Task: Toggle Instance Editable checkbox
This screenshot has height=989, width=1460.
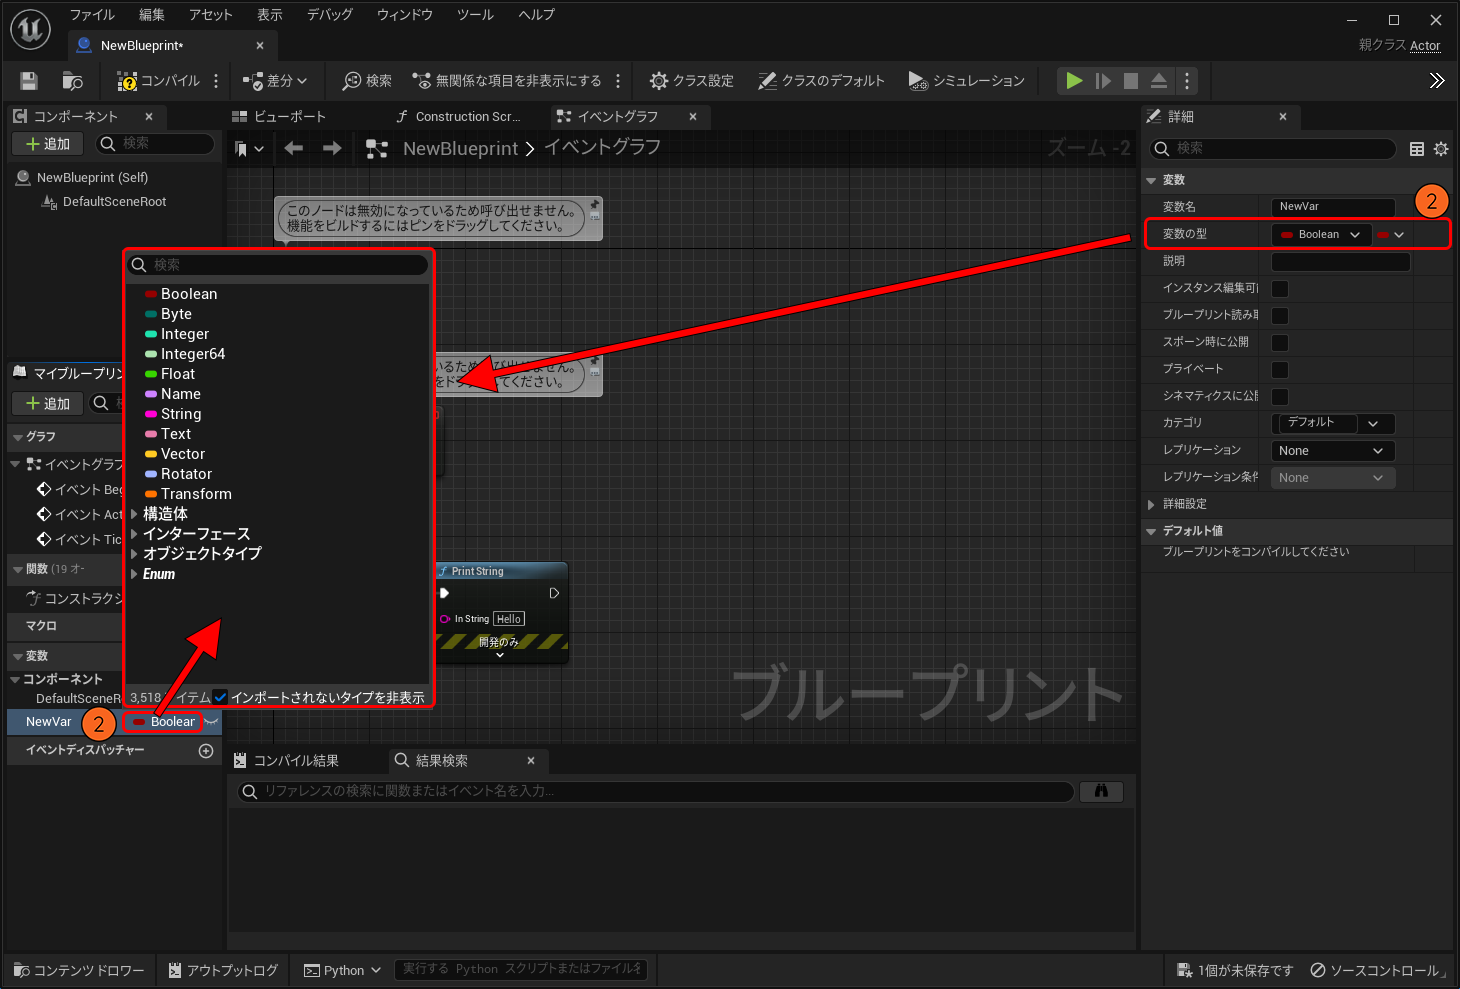Action: pos(1280,289)
